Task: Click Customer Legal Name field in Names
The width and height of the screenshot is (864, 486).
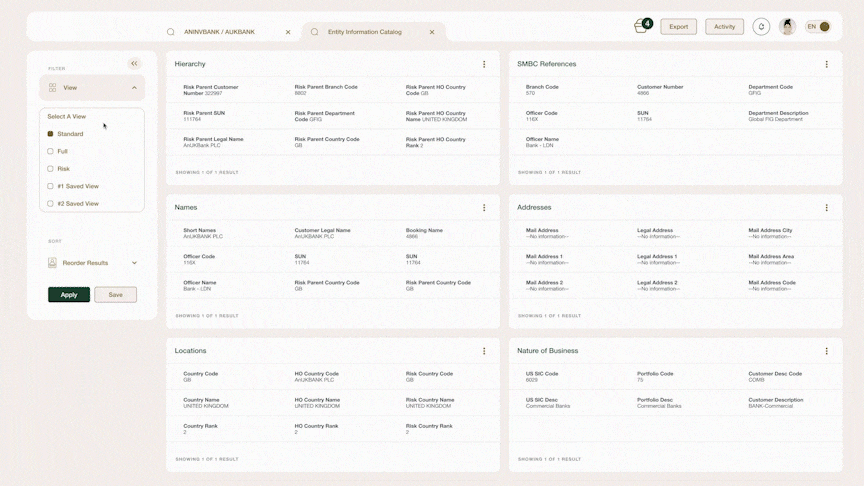Action: click(322, 233)
